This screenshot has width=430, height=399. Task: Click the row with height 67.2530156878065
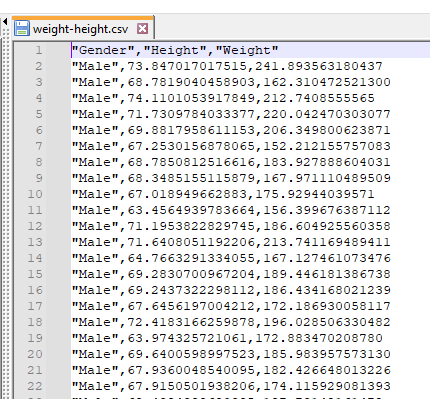coord(231,146)
